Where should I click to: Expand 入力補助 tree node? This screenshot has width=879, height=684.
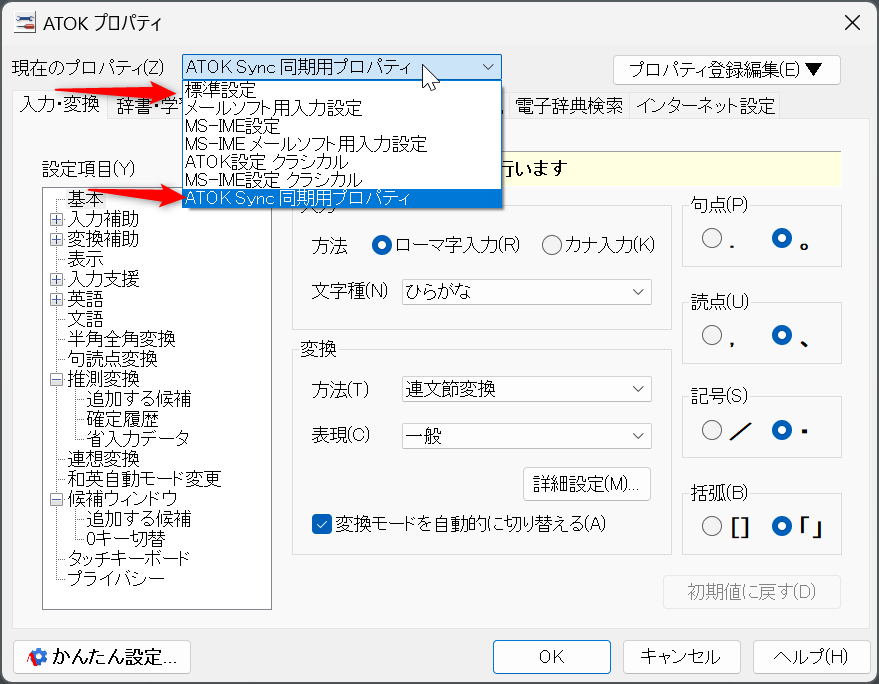click(56, 219)
